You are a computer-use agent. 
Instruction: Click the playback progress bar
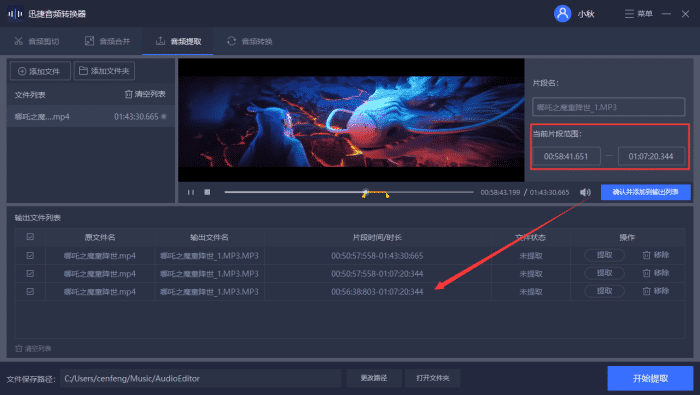tap(349, 192)
